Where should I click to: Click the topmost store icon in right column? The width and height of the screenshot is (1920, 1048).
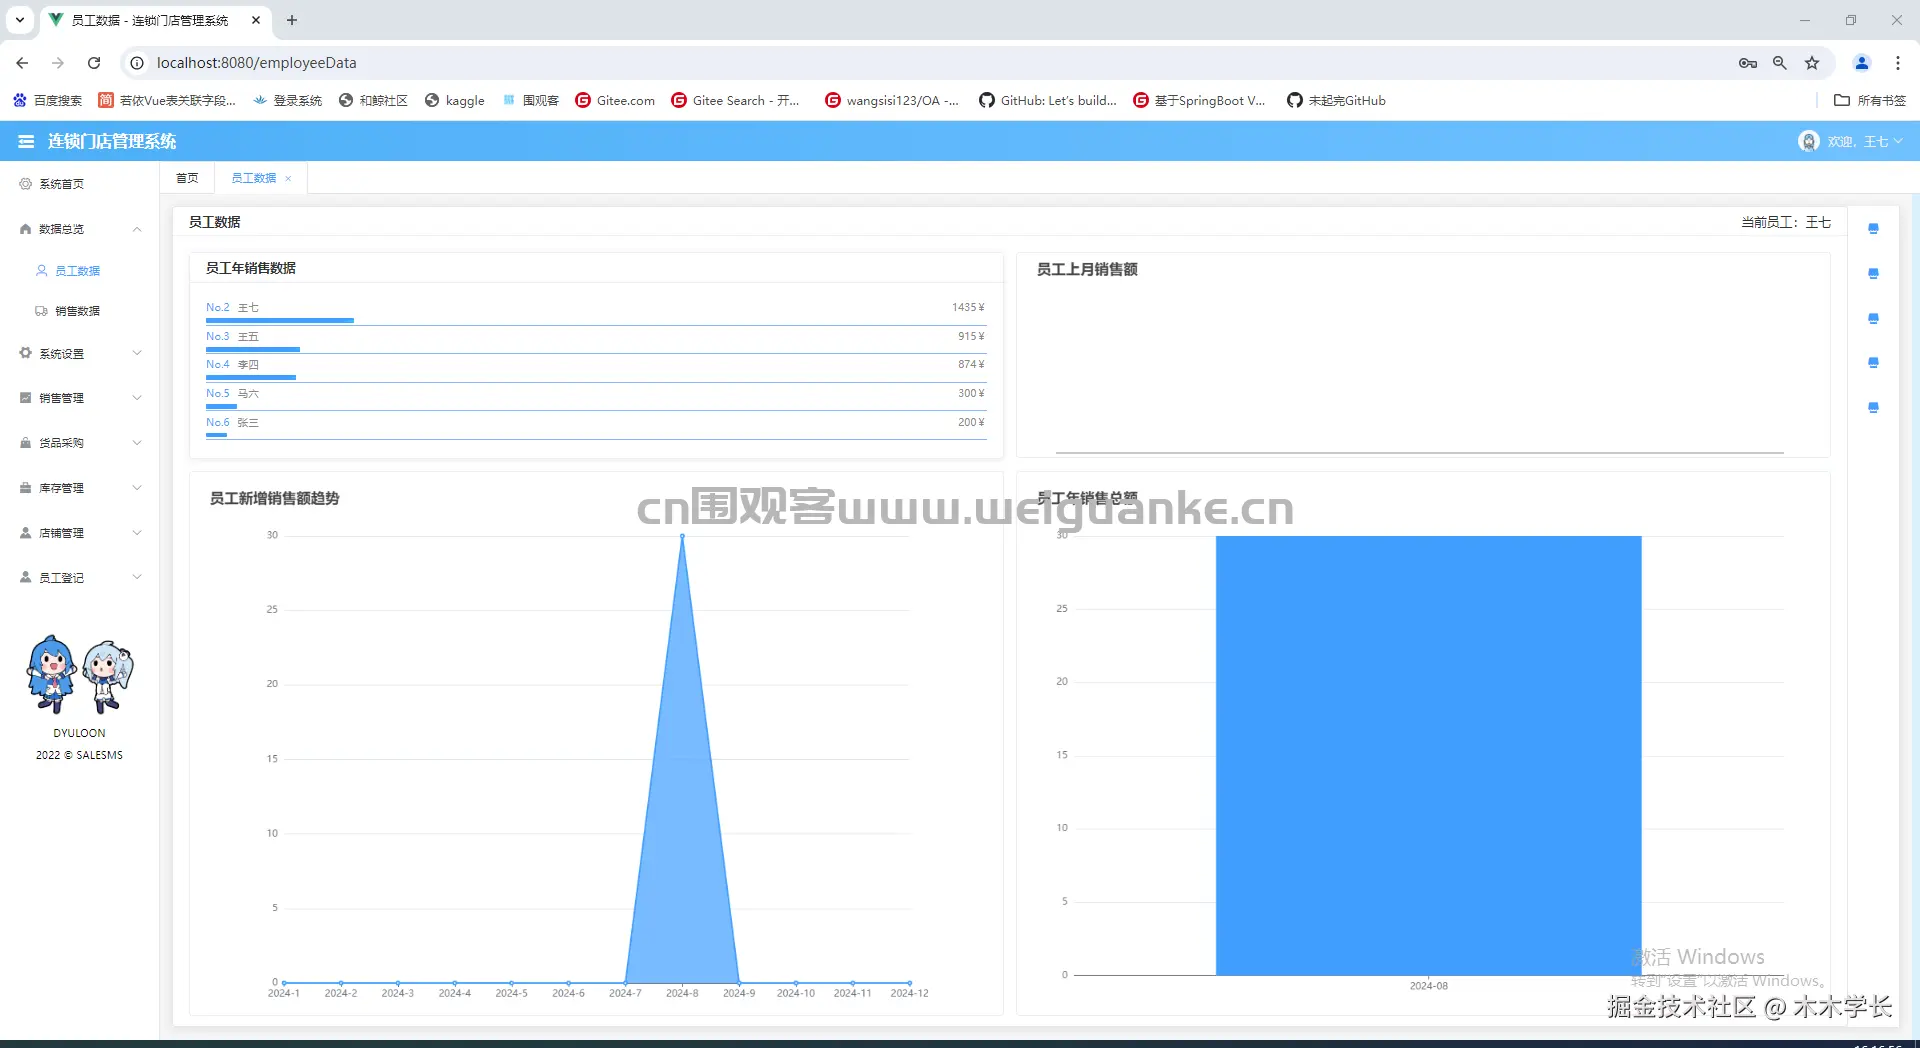[x=1873, y=229]
